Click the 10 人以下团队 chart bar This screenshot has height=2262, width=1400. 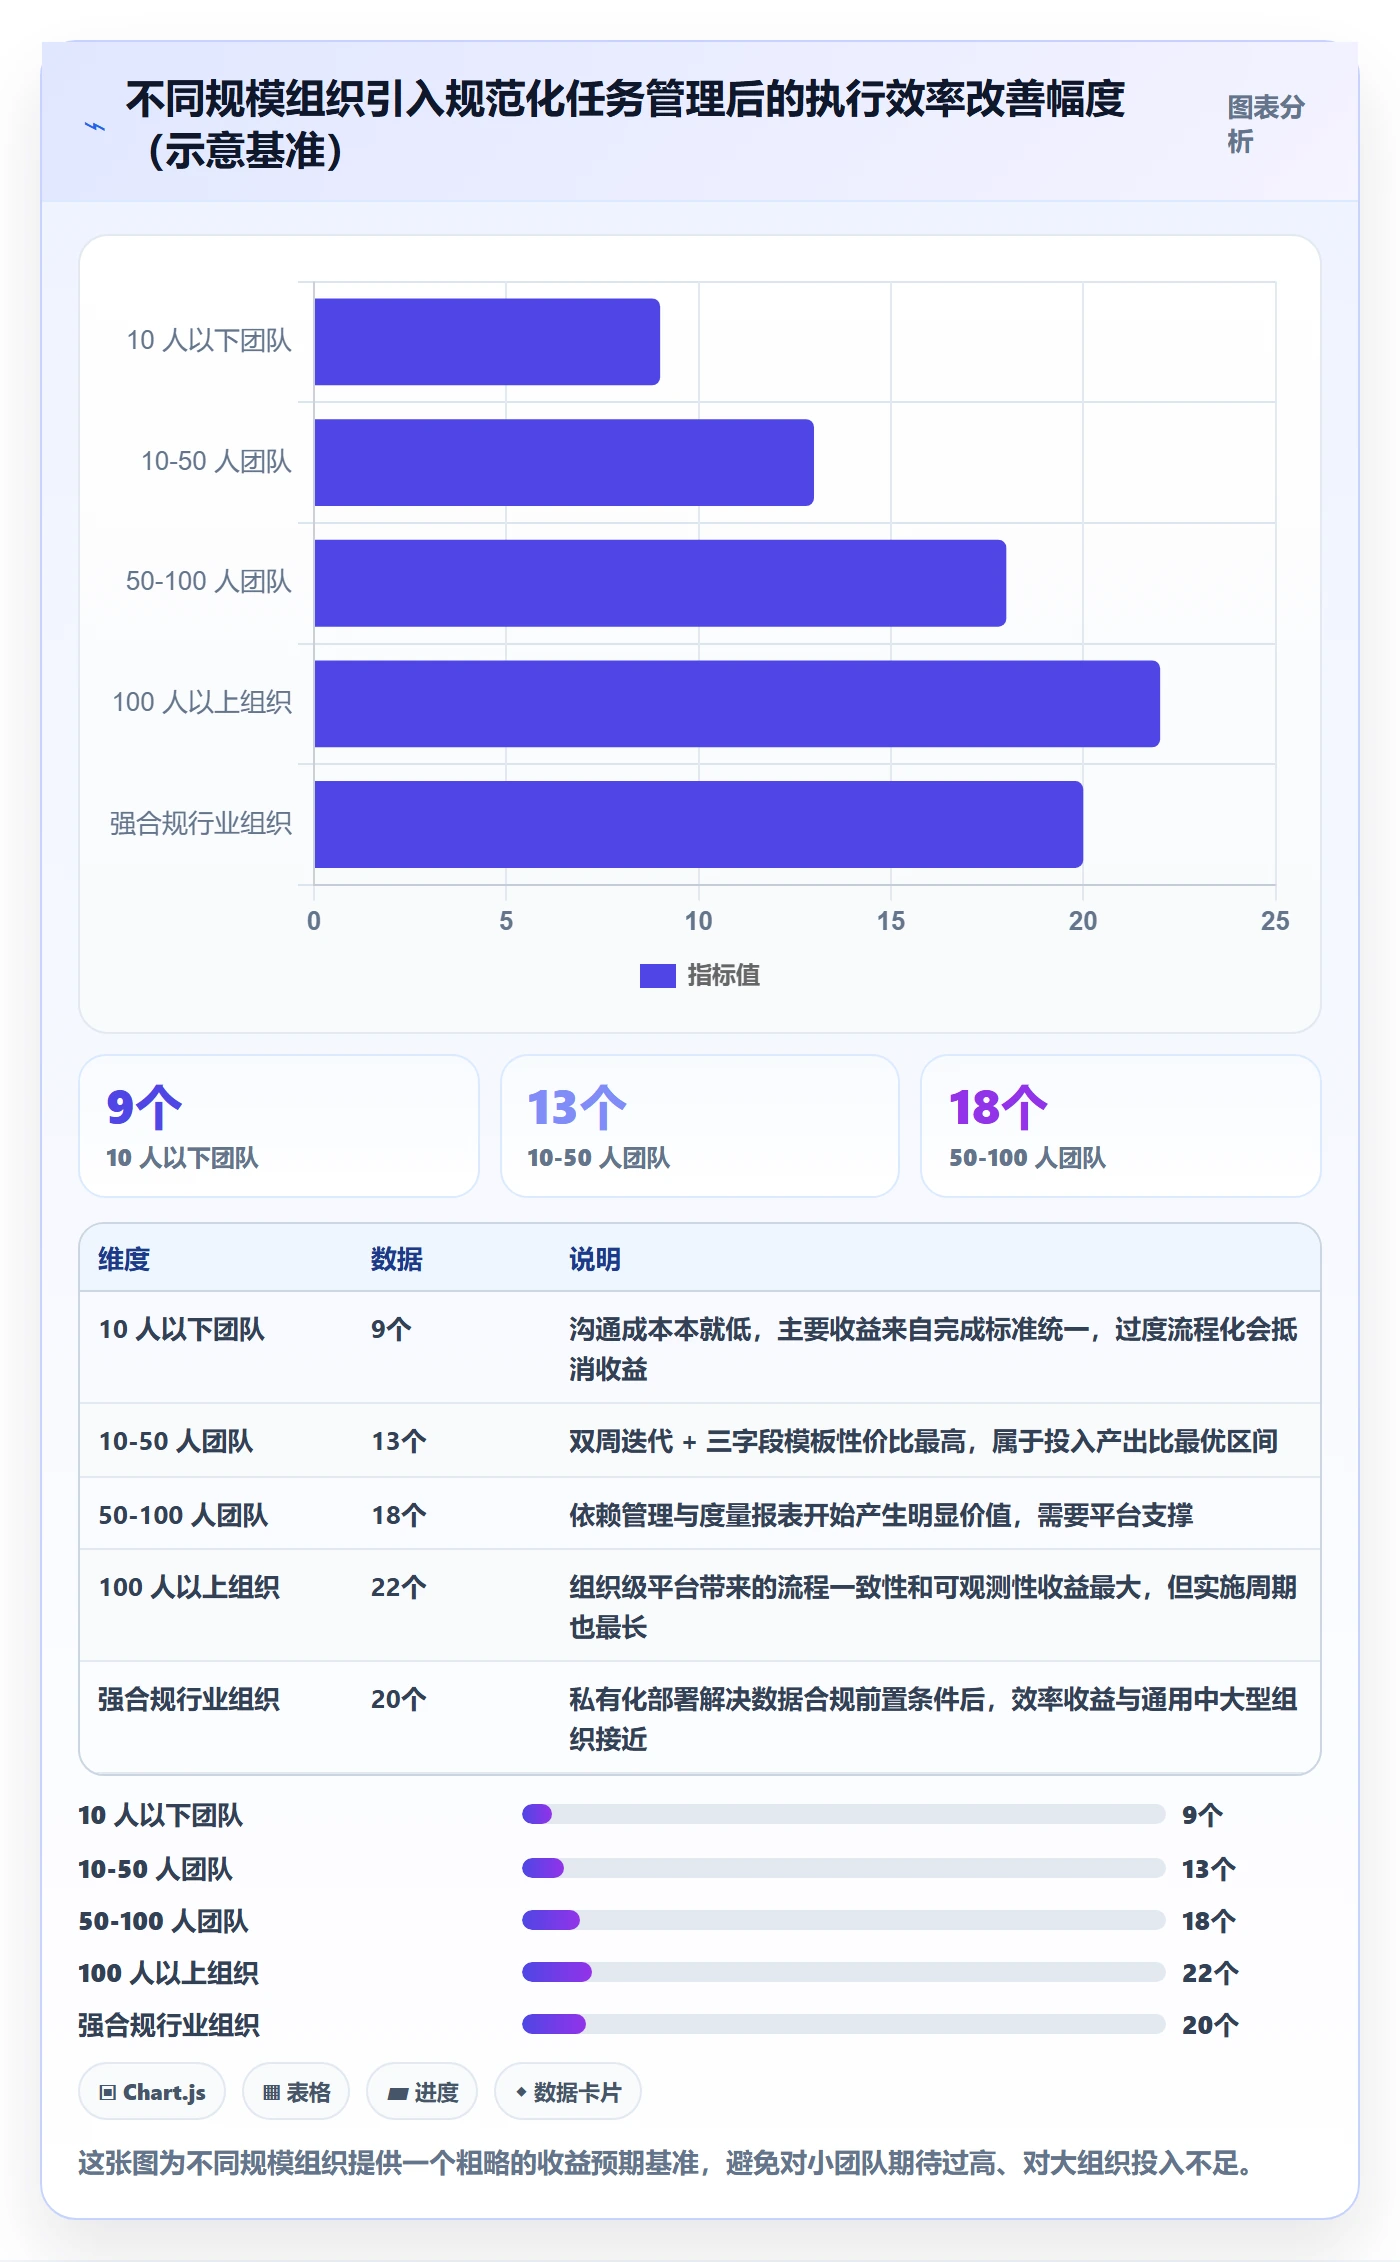click(x=487, y=341)
